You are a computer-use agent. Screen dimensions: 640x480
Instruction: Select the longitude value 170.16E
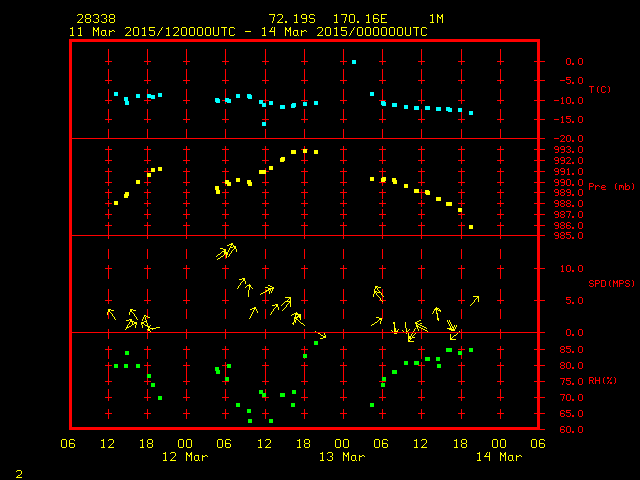360,19
